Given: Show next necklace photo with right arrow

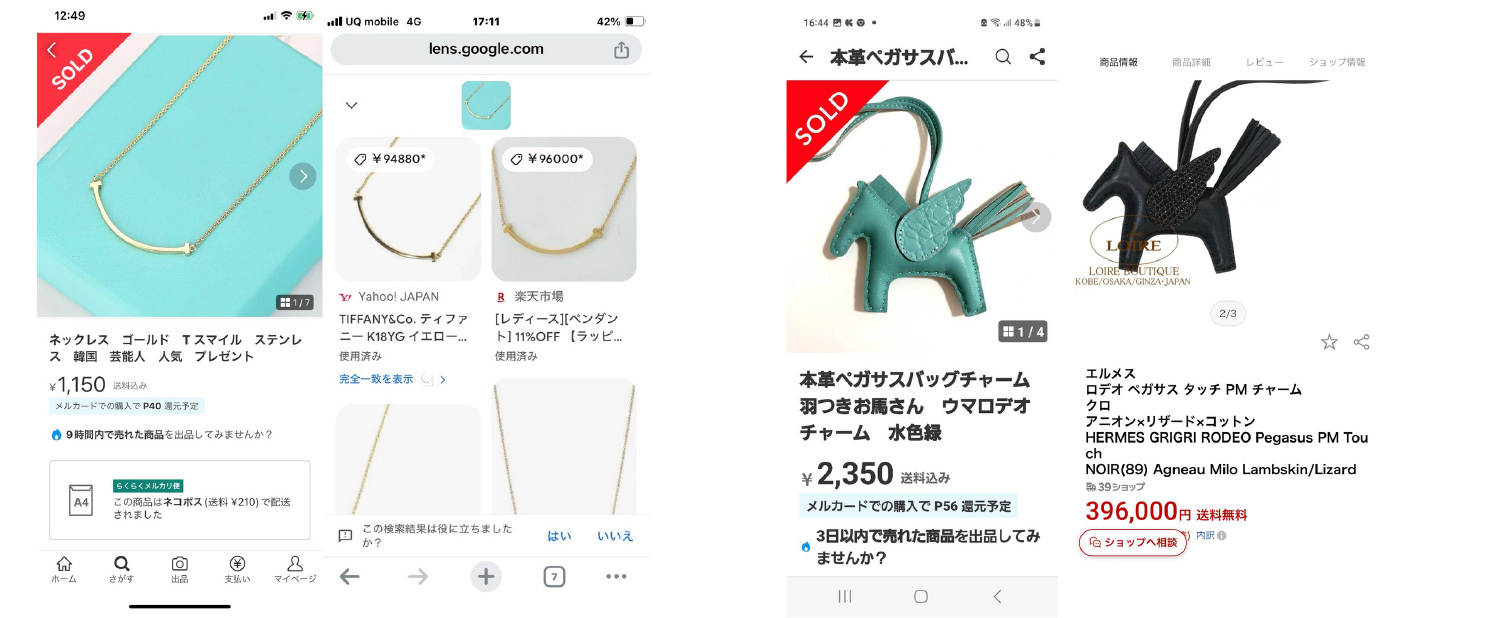Looking at the screenshot, I should click(x=303, y=177).
